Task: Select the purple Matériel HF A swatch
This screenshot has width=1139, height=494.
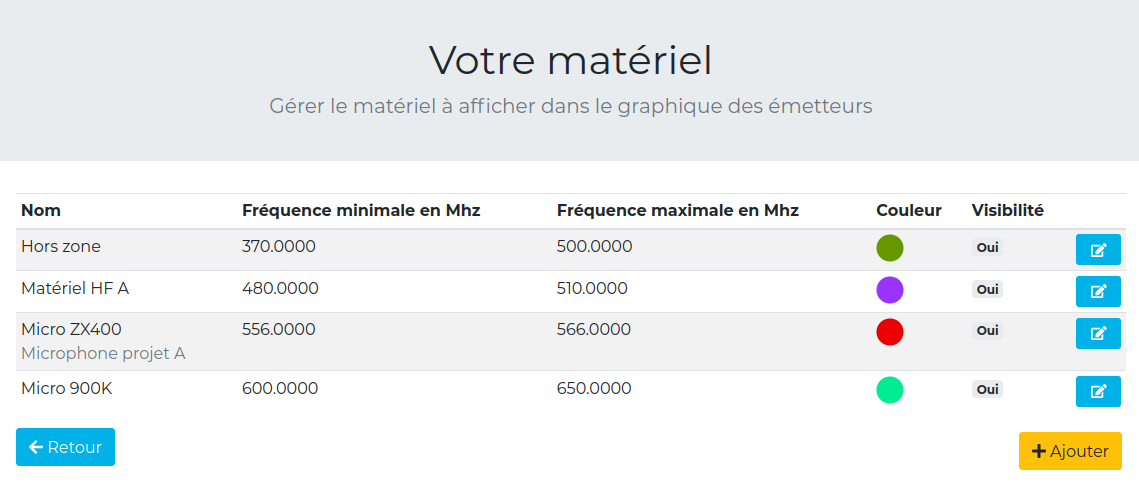Action: tap(890, 290)
